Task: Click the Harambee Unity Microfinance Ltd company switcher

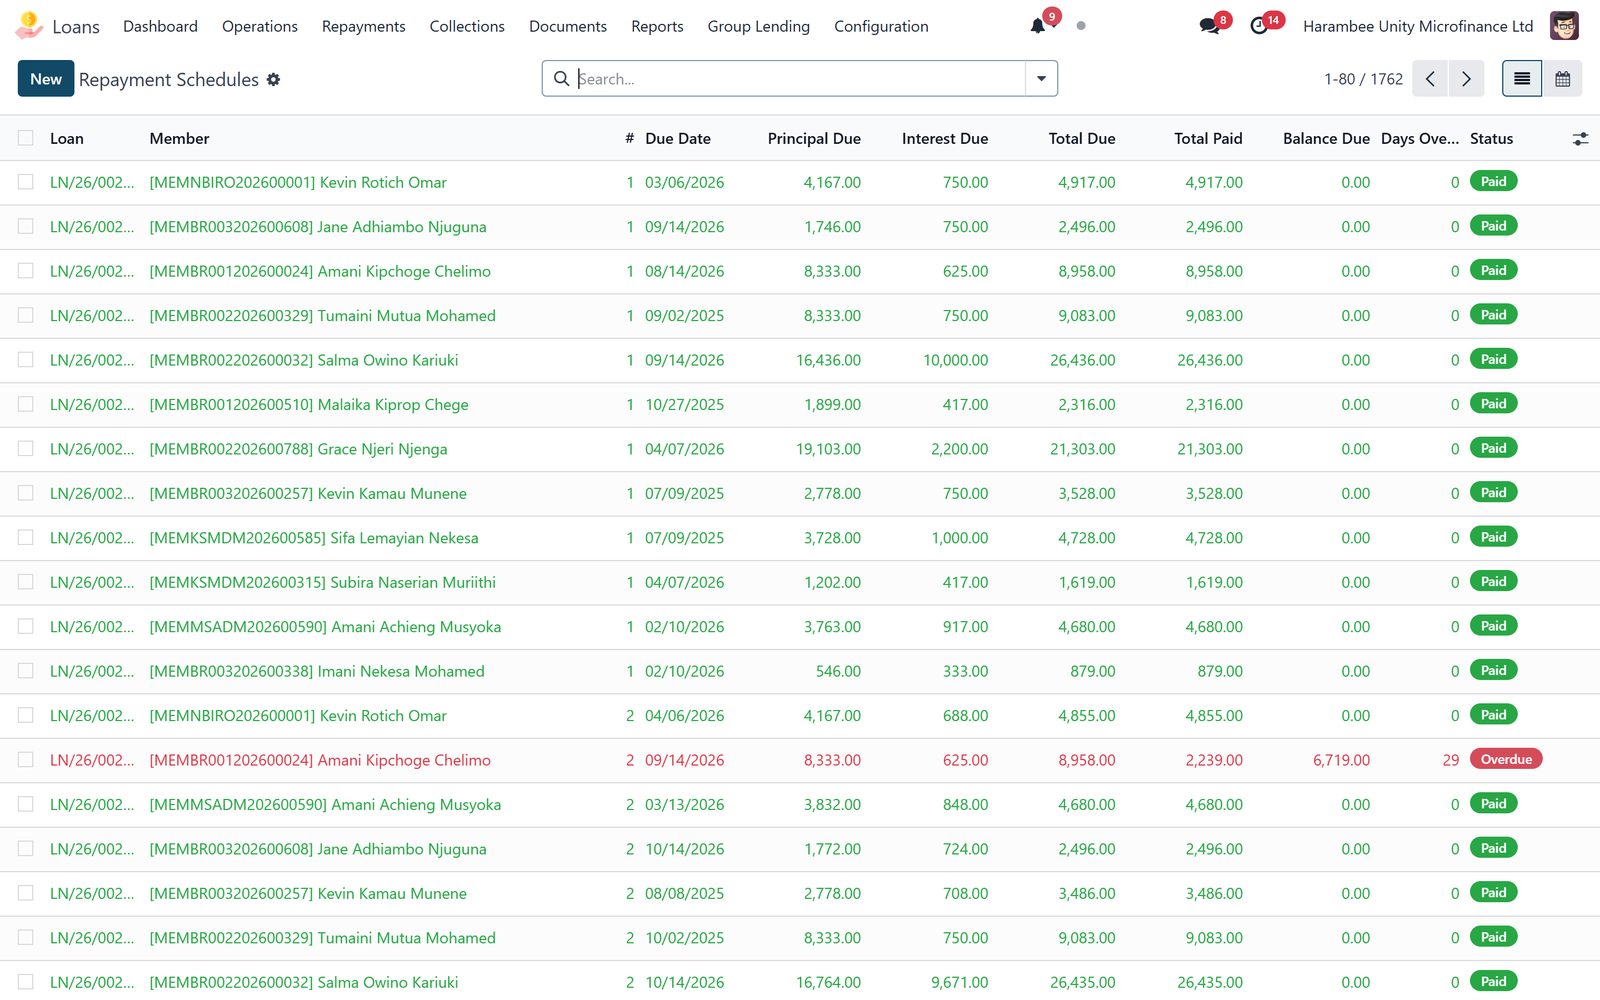Action: (x=1418, y=26)
